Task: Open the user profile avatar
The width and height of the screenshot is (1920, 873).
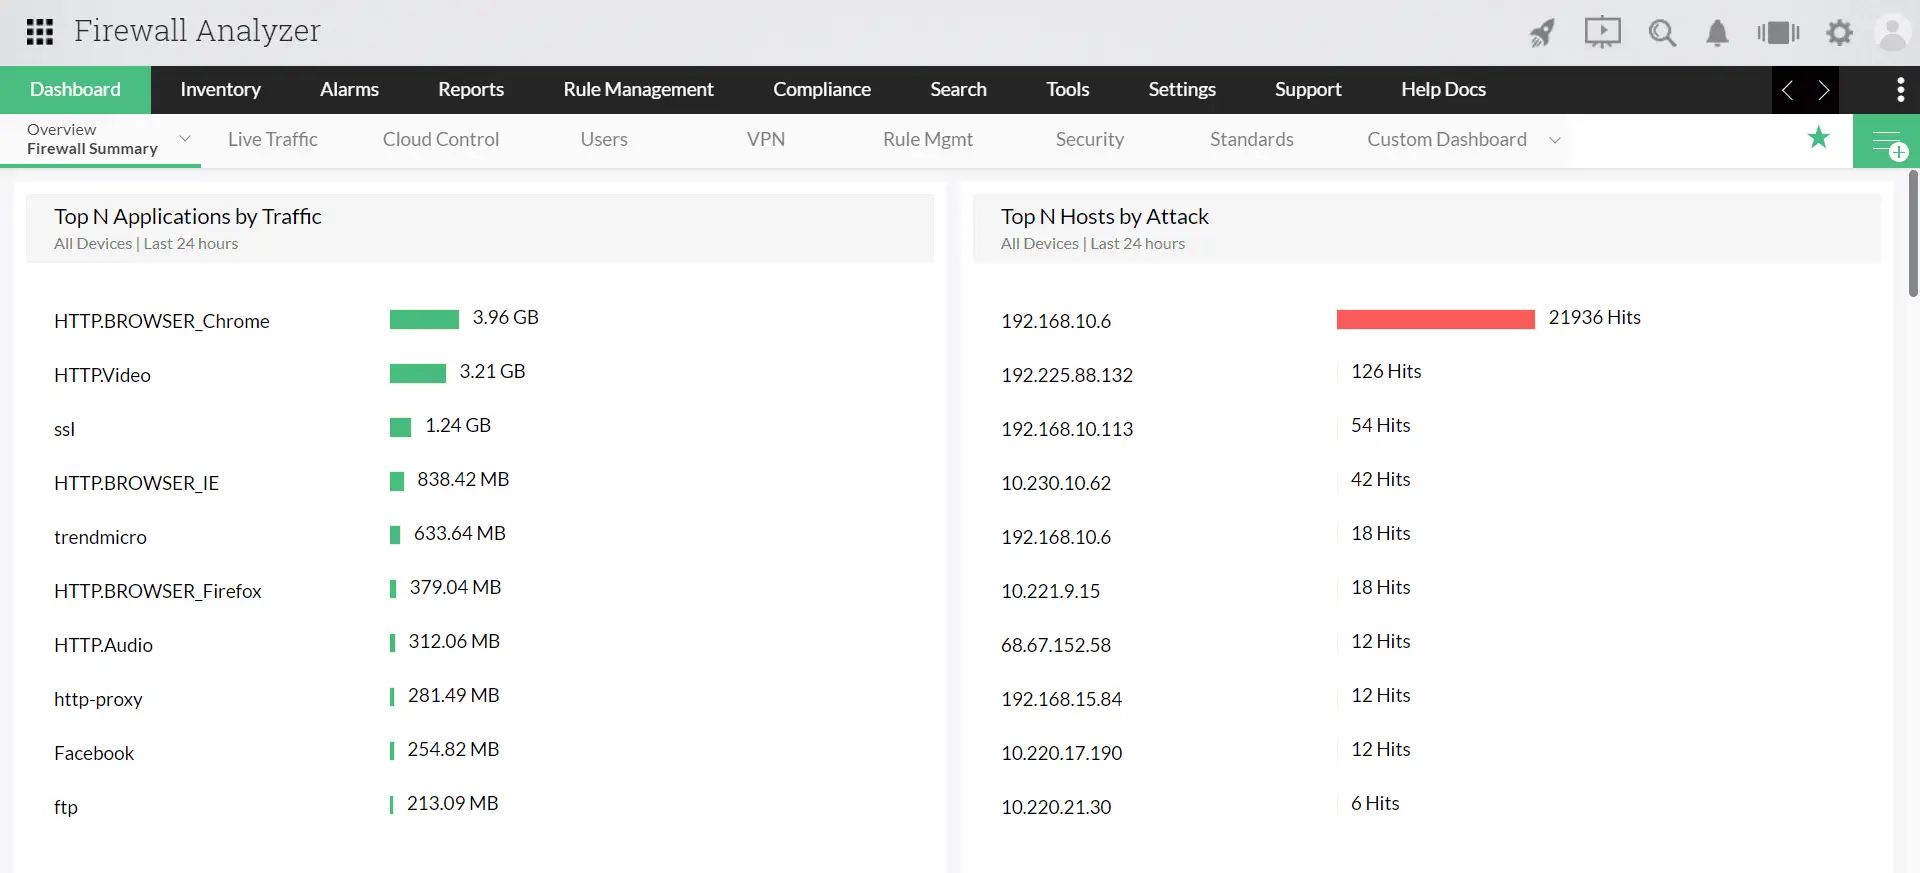Action: pos(1892,33)
